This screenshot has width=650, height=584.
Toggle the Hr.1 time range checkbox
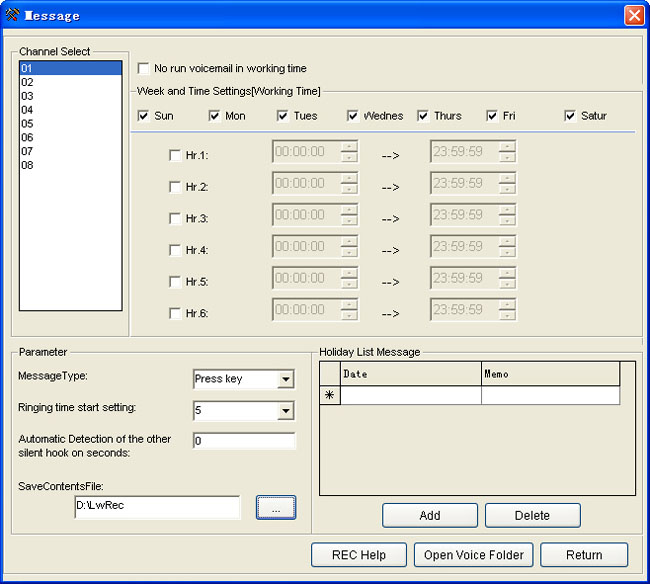tap(176, 155)
